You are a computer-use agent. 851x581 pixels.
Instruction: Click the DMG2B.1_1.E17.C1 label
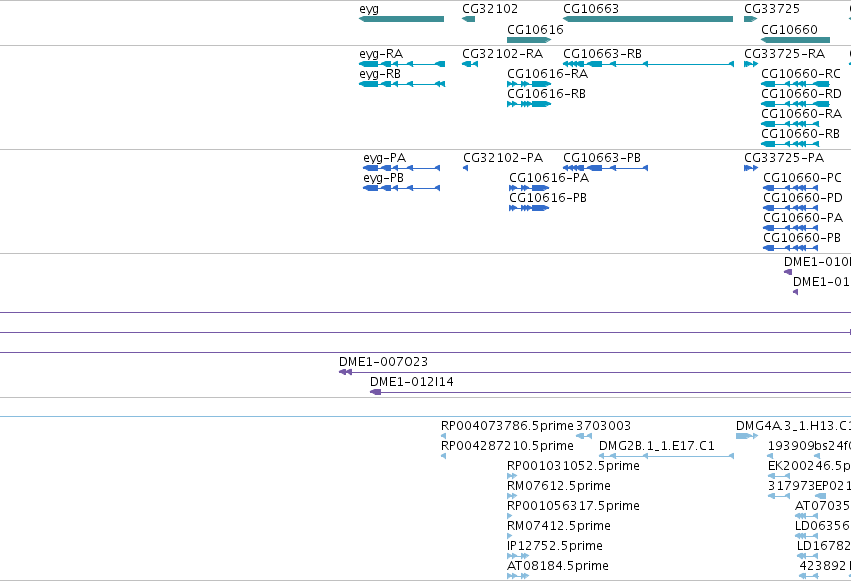[x=657, y=446]
